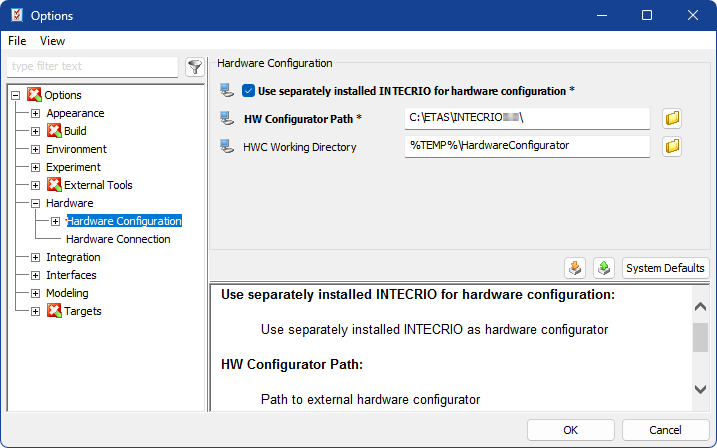Uncheck Use separately installed INTECRIO checkbox

[248, 91]
